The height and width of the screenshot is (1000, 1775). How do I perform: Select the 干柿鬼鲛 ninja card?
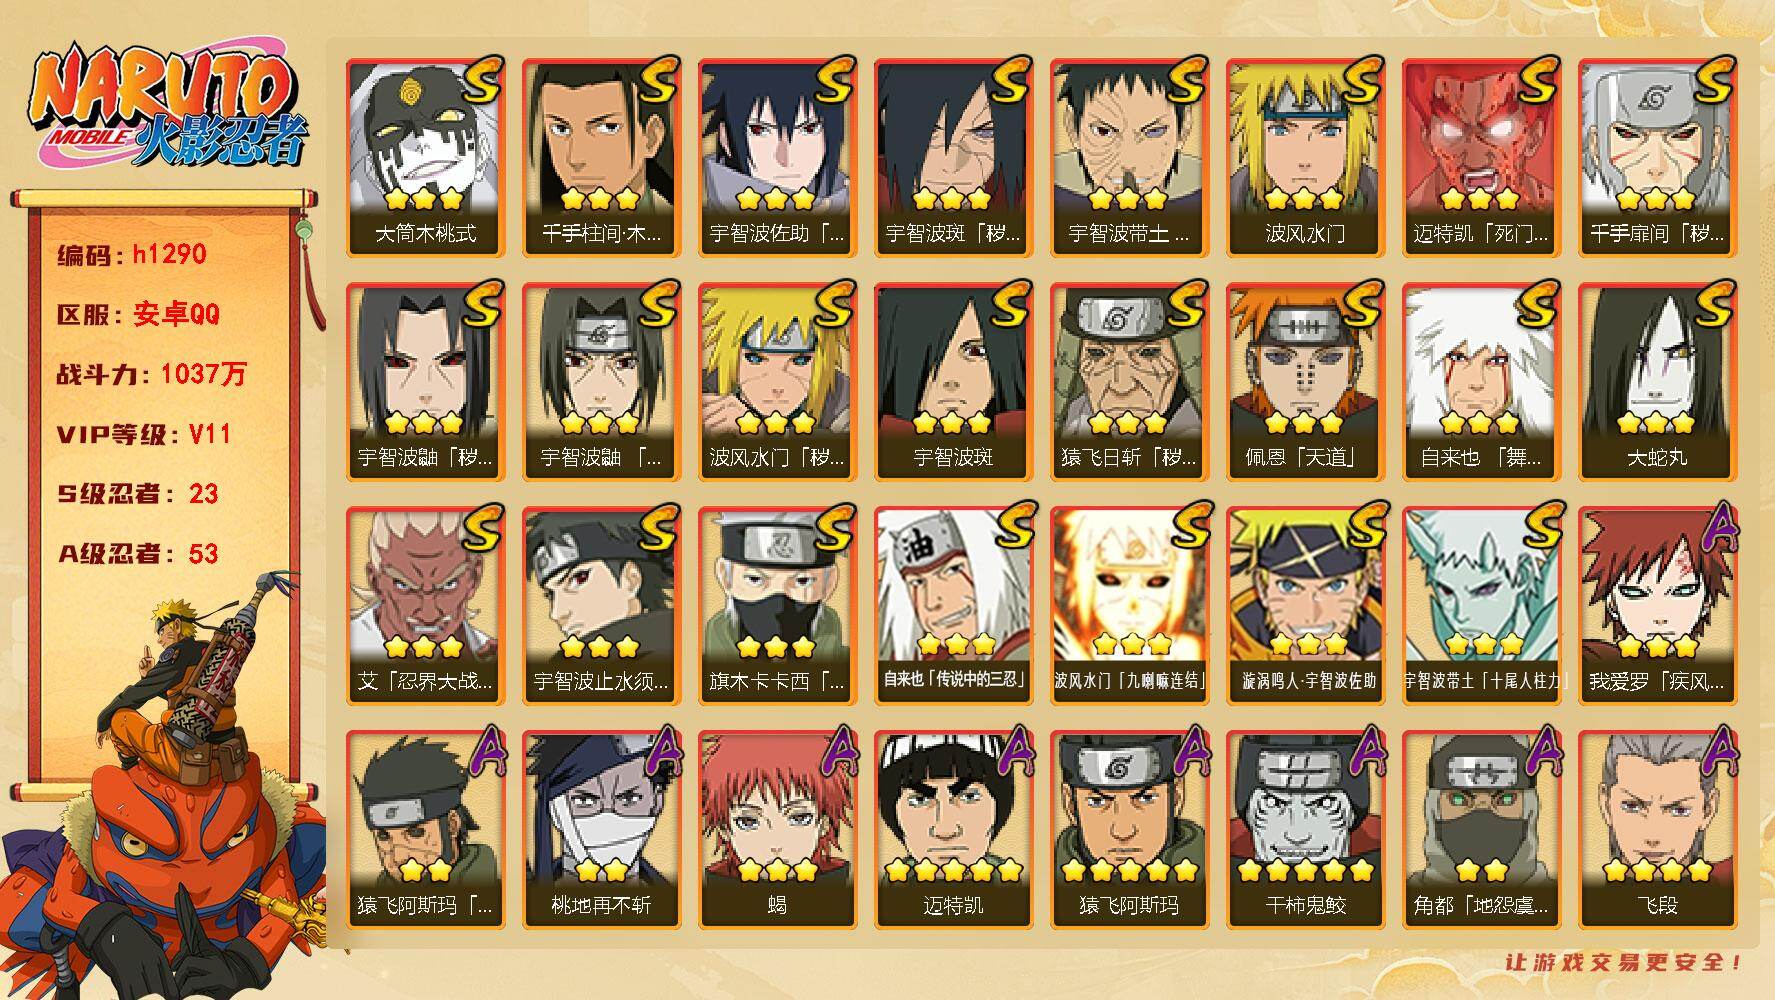1305,829
